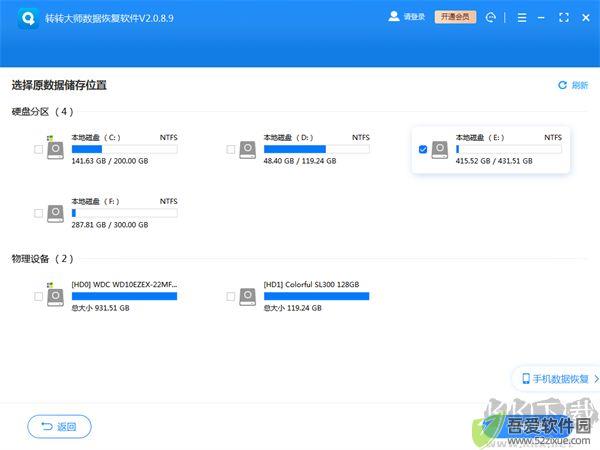
Task: Uncheck the local disk E: checkbox
Action: coord(423,149)
